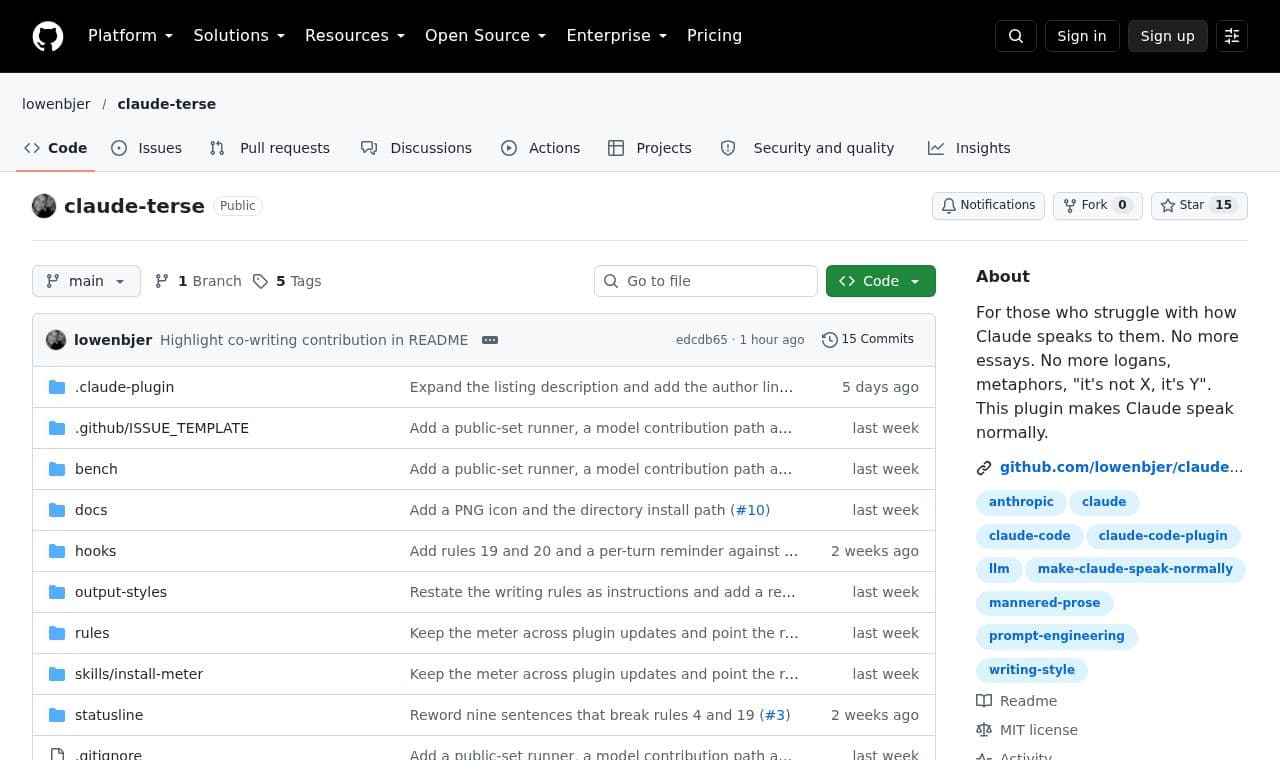Fork the repository using Fork button
Viewport: 1280px width, 760px height.
click(x=1097, y=205)
